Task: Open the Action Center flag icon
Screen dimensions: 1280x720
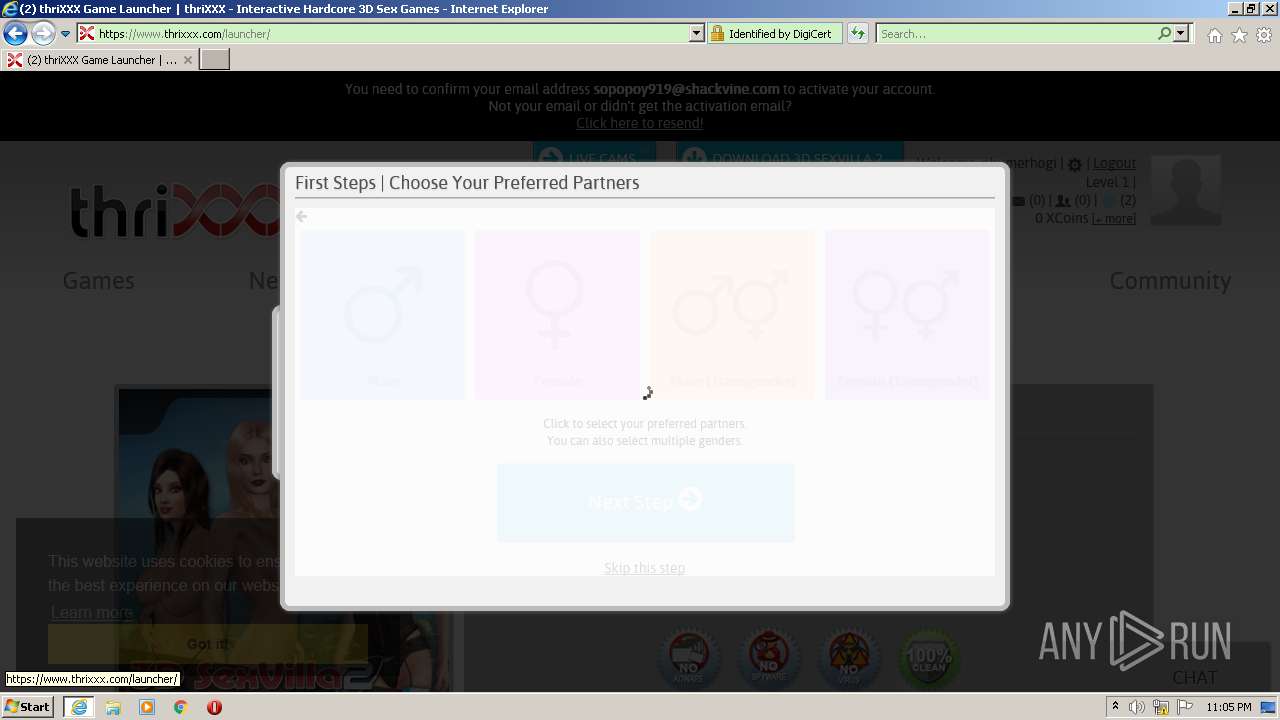Action: pyautogui.click(x=1185, y=707)
